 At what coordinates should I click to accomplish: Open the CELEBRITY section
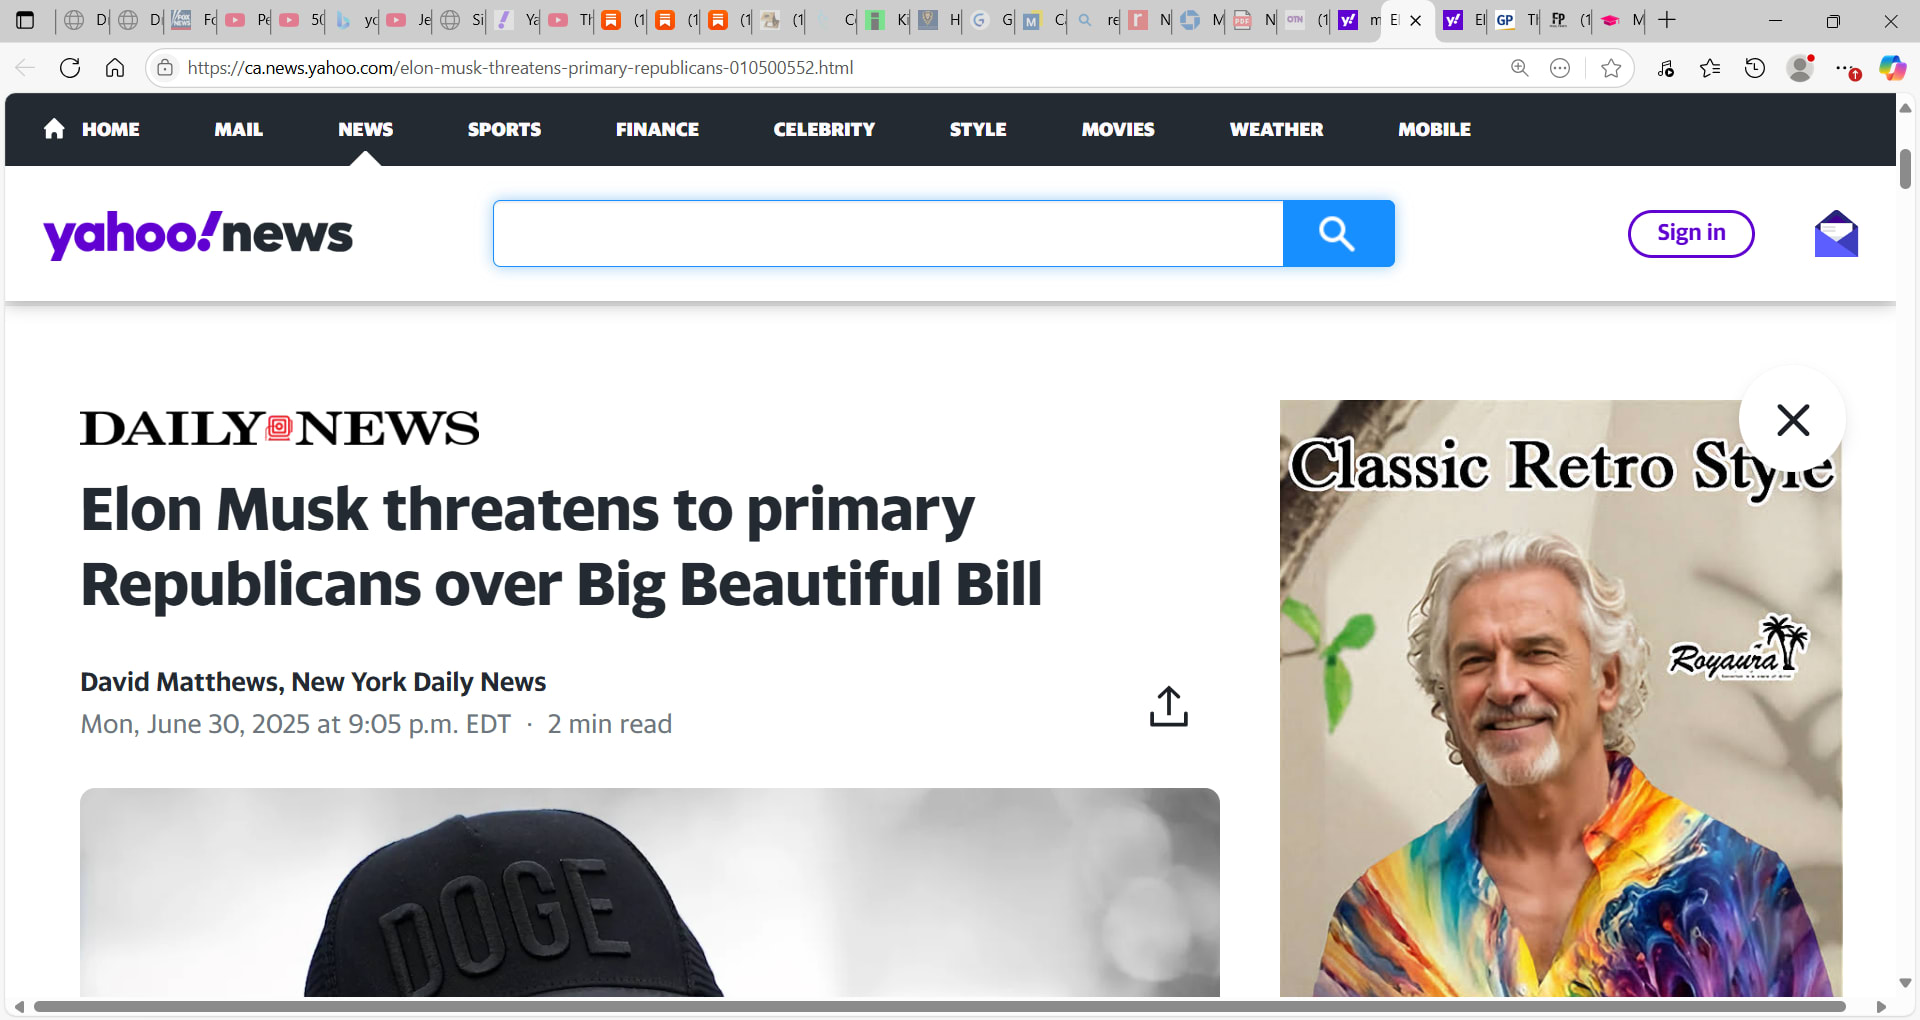tap(824, 129)
